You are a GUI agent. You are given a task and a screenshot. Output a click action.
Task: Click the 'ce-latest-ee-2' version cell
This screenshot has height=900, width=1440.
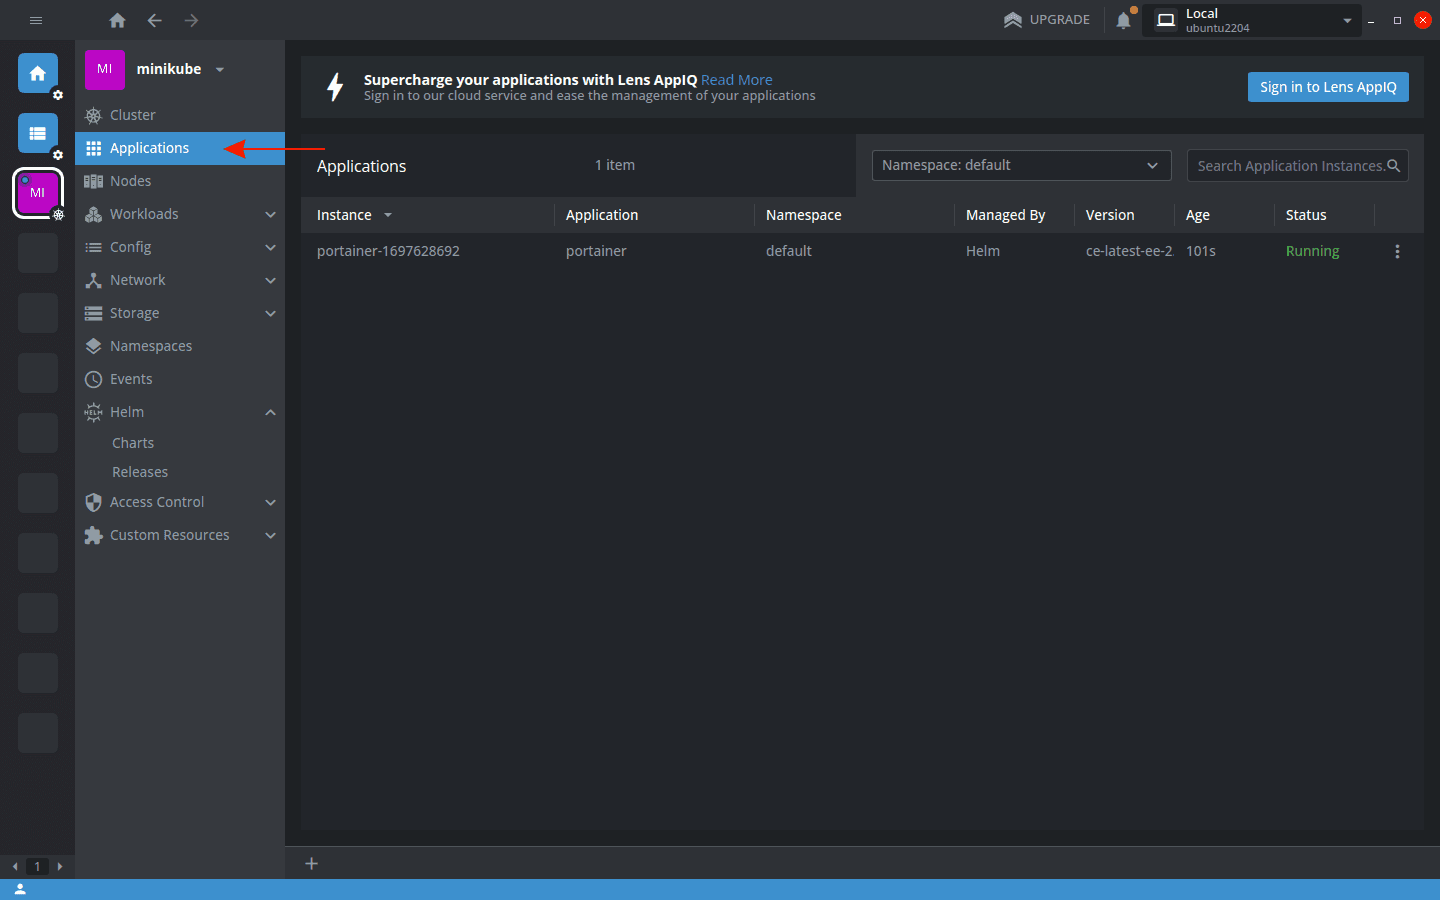(x=1128, y=251)
